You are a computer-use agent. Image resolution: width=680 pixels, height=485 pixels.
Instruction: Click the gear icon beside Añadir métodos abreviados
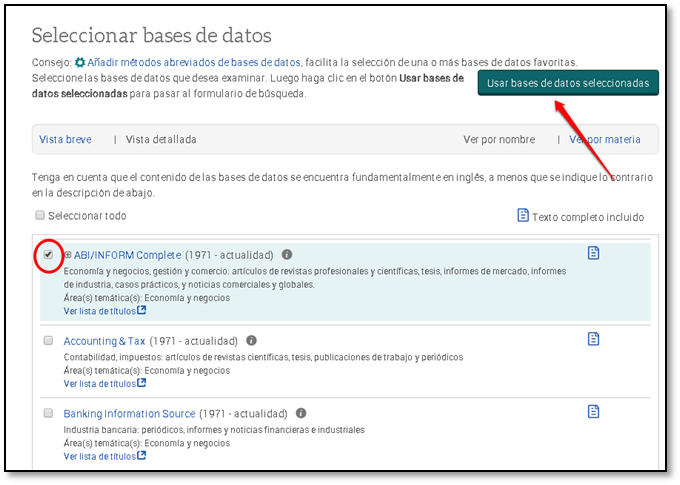[80, 62]
